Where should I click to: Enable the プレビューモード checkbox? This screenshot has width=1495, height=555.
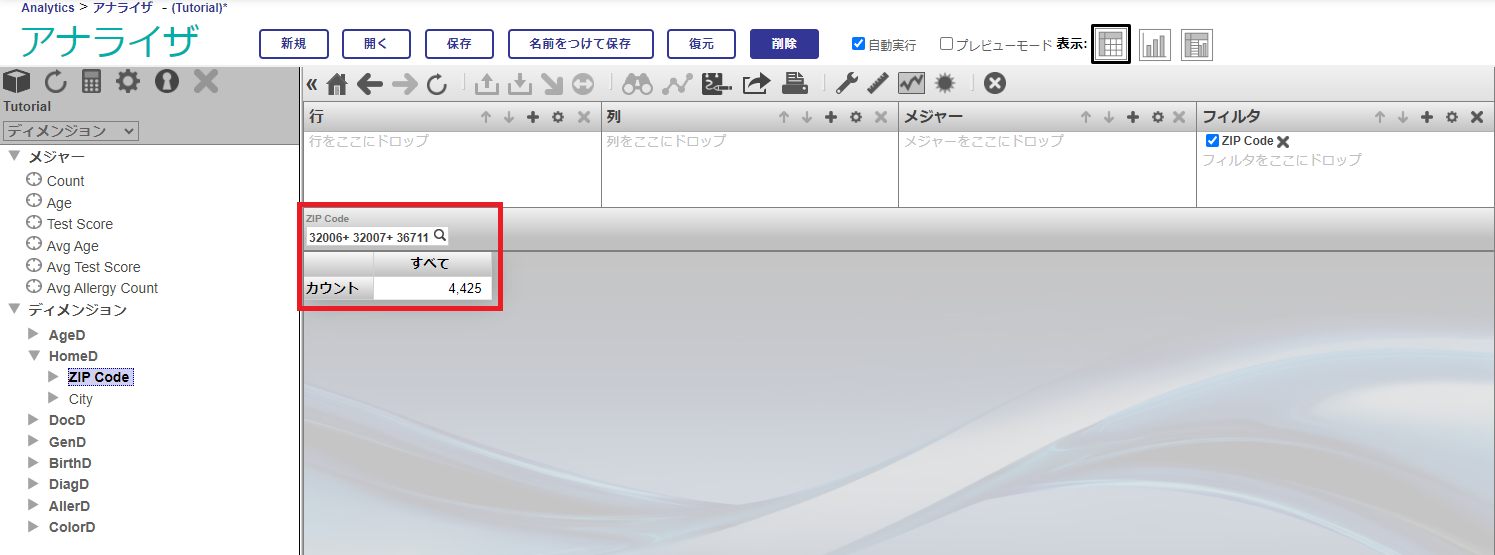click(x=946, y=44)
